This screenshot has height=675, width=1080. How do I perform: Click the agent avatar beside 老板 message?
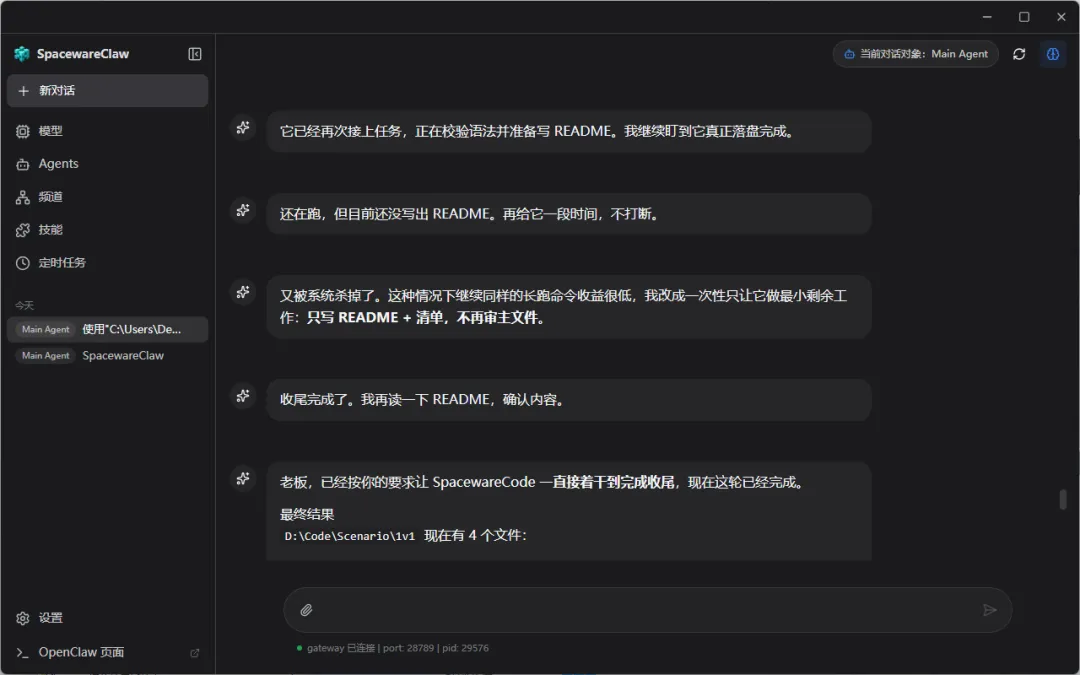(243, 479)
